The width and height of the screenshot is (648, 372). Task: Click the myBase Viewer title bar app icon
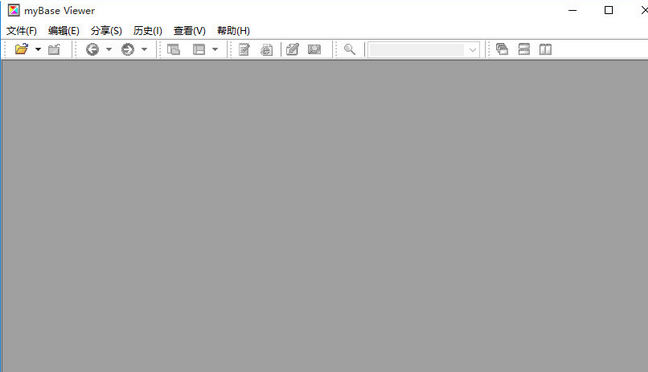coord(14,10)
